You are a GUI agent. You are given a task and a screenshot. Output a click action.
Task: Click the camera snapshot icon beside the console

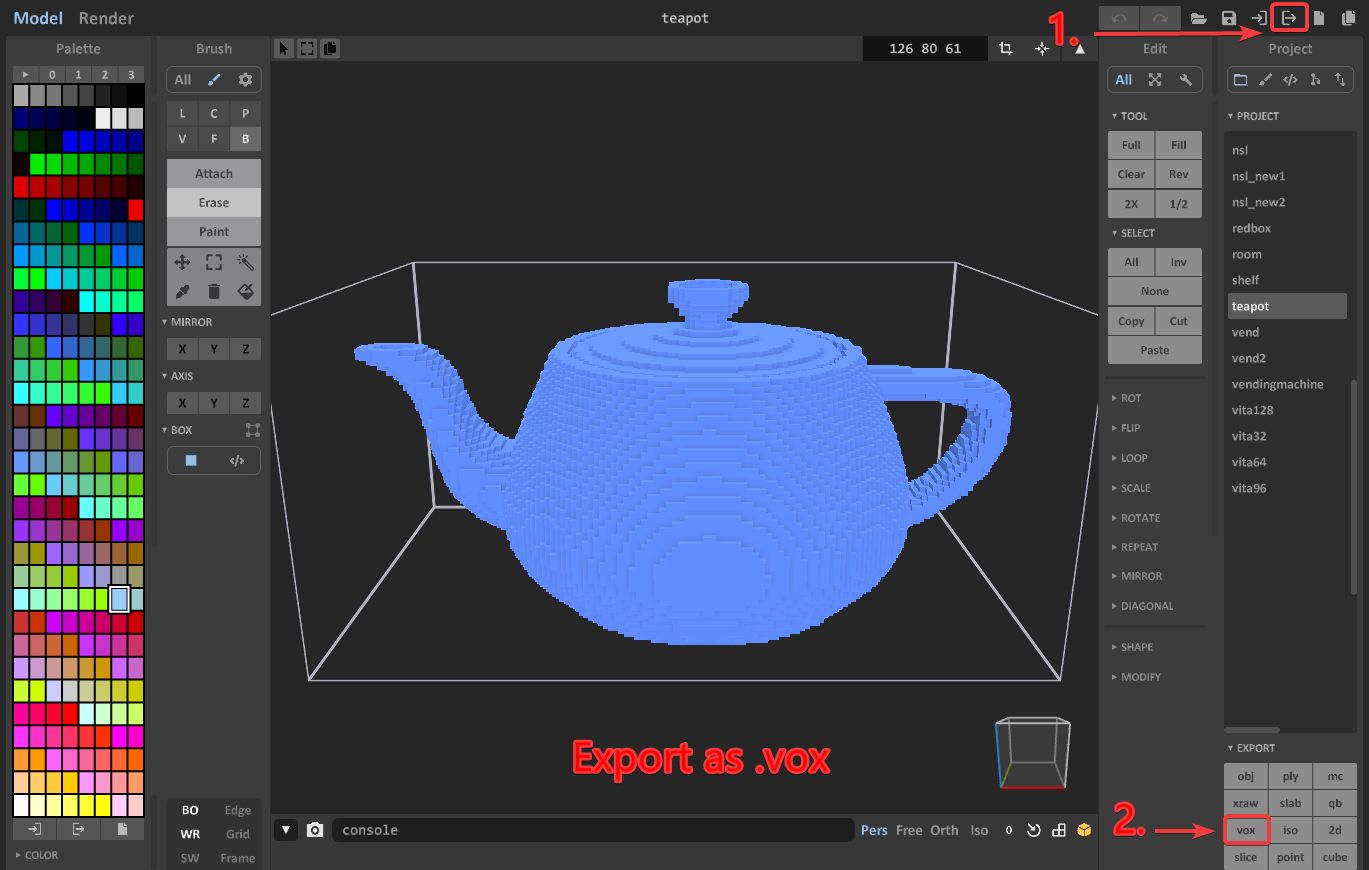pos(315,829)
